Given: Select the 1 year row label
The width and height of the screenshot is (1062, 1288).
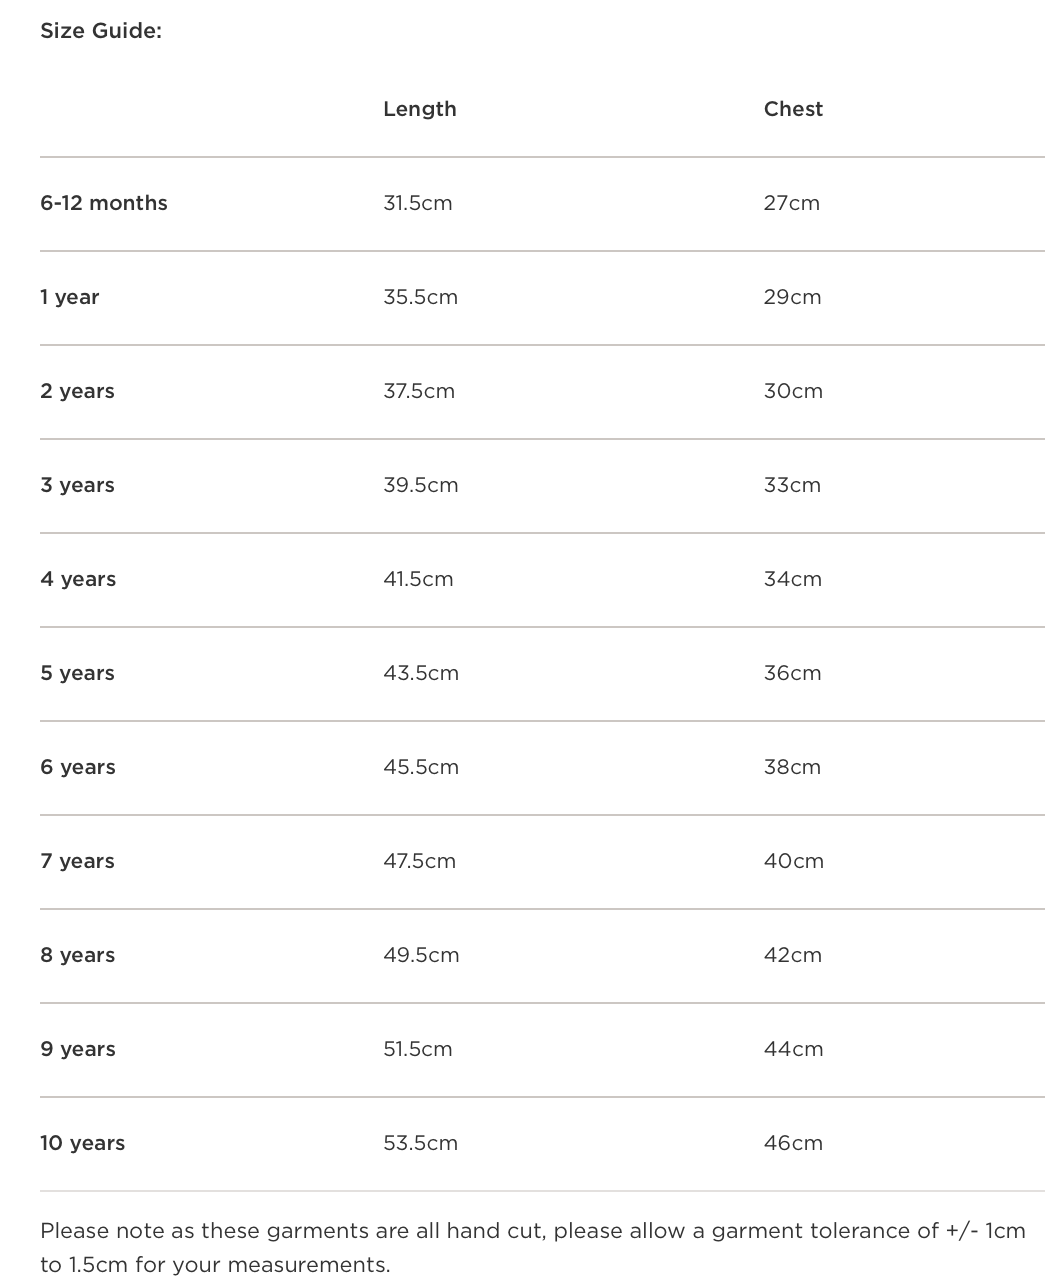Looking at the screenshot, I should [70, 297].
